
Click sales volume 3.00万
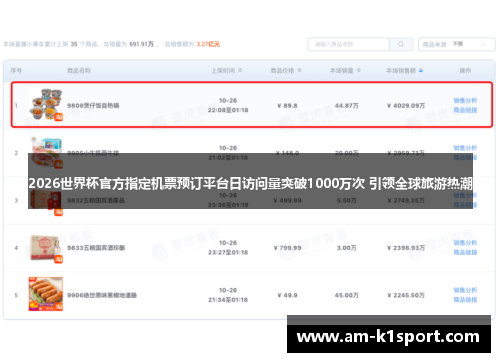coord(347,248)
